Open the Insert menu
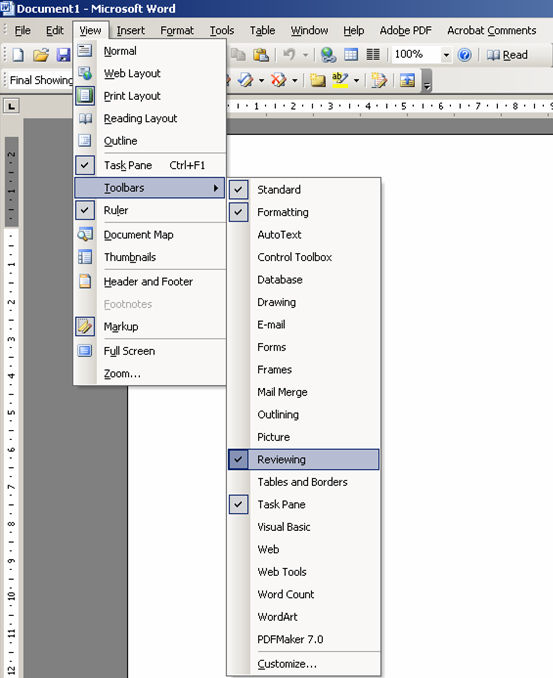Viewport: 553px width, 678px height. [131, 31]
